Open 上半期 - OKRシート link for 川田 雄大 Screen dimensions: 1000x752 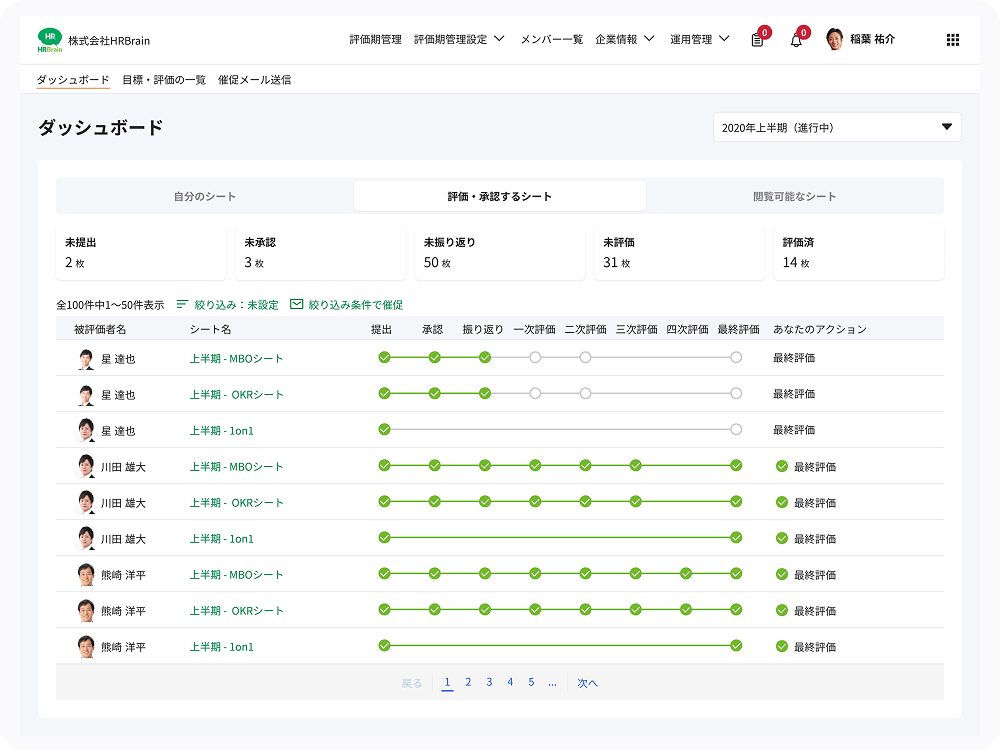tap(237, 503)
